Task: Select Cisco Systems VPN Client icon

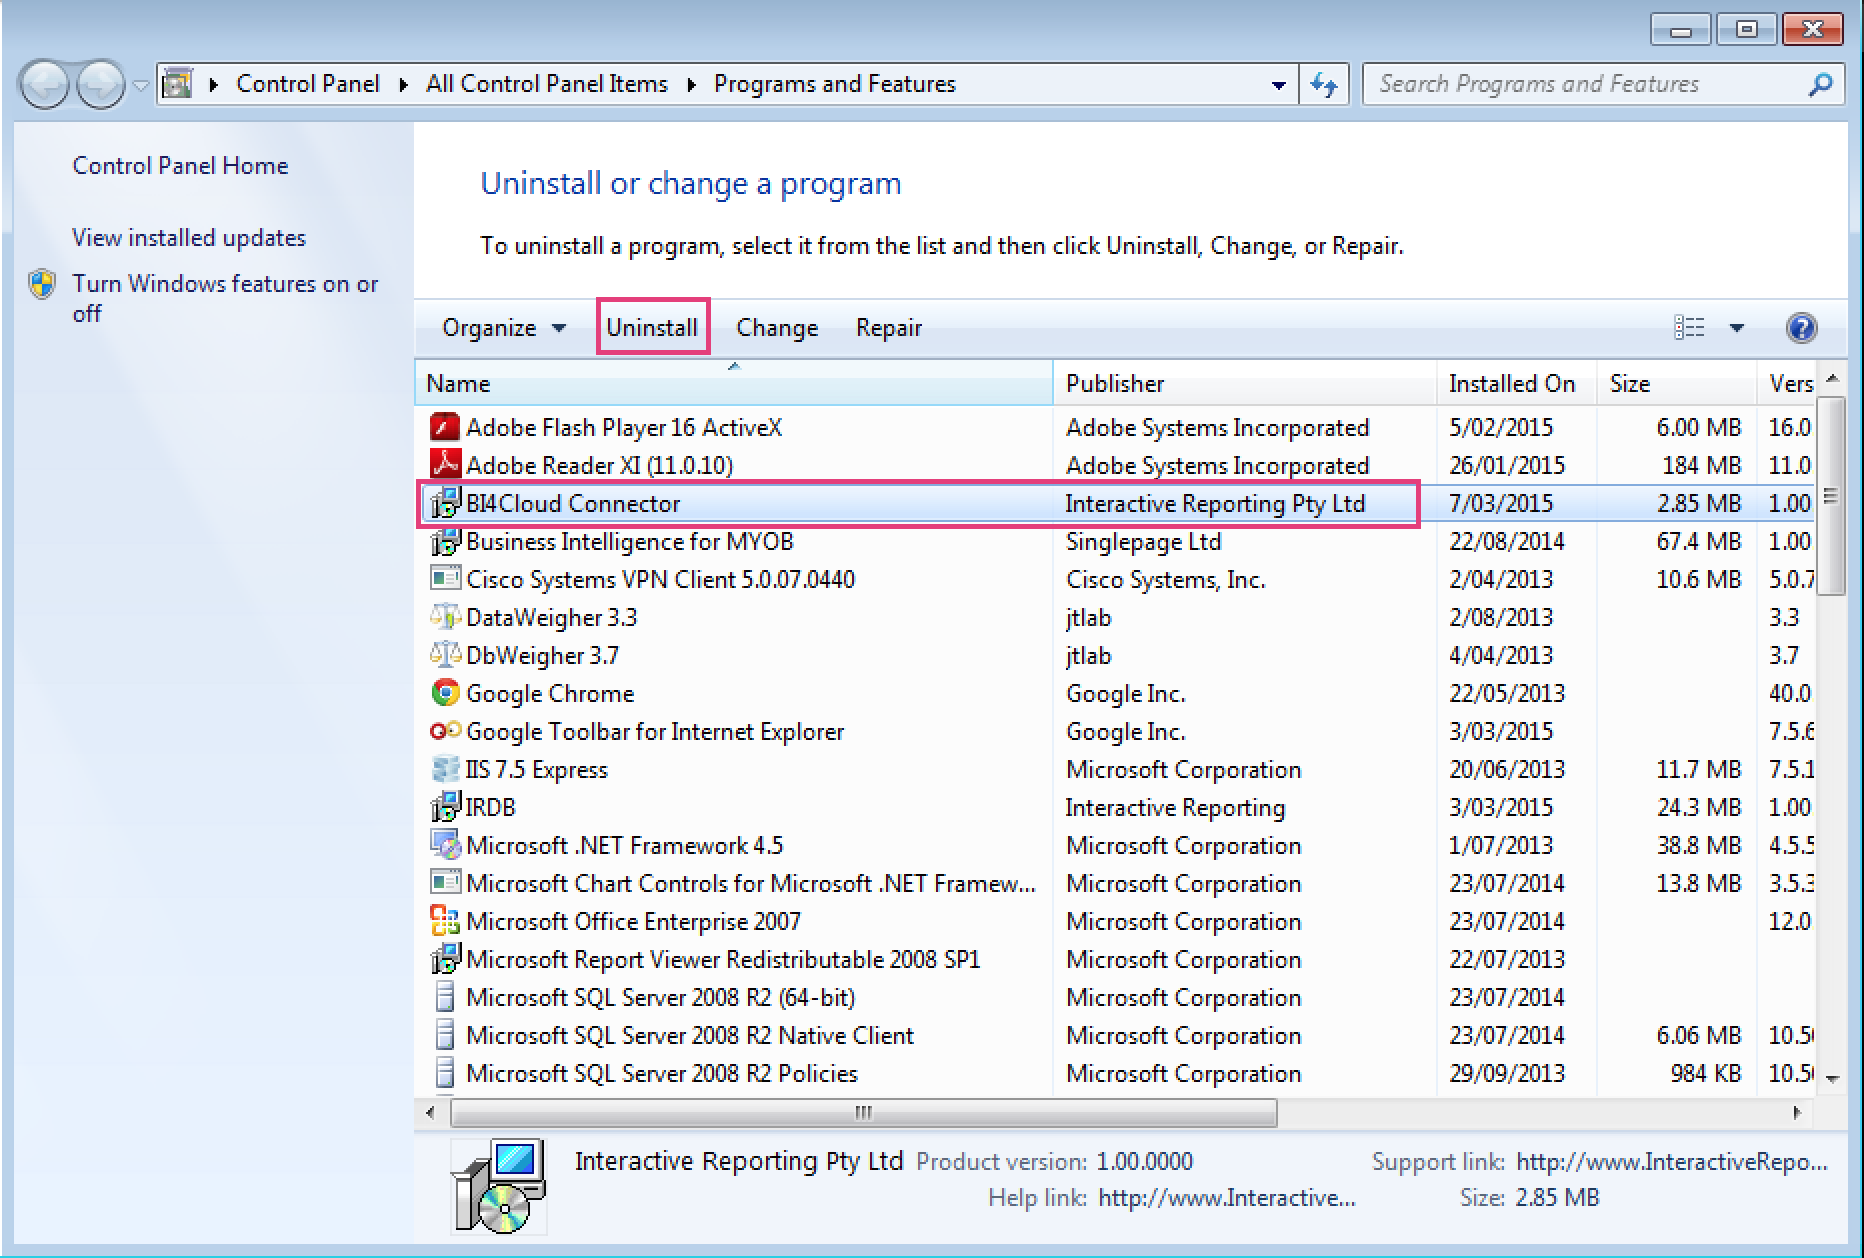Action: click(445, 579)
